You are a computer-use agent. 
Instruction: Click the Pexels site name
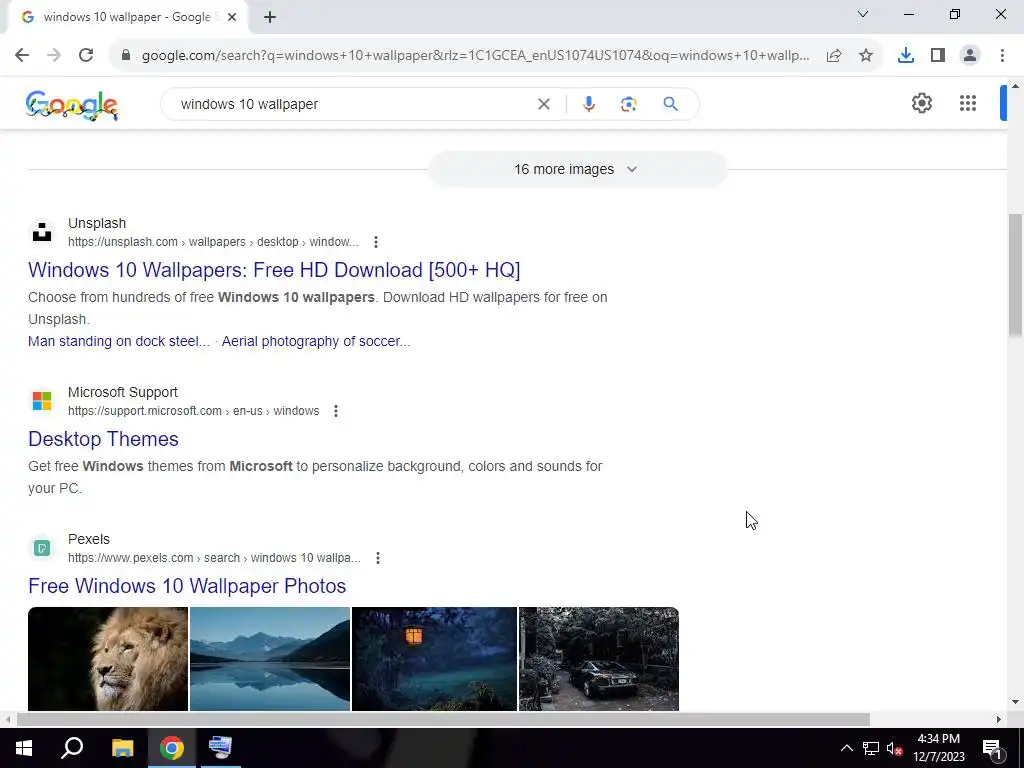click(x=89, y=539)
